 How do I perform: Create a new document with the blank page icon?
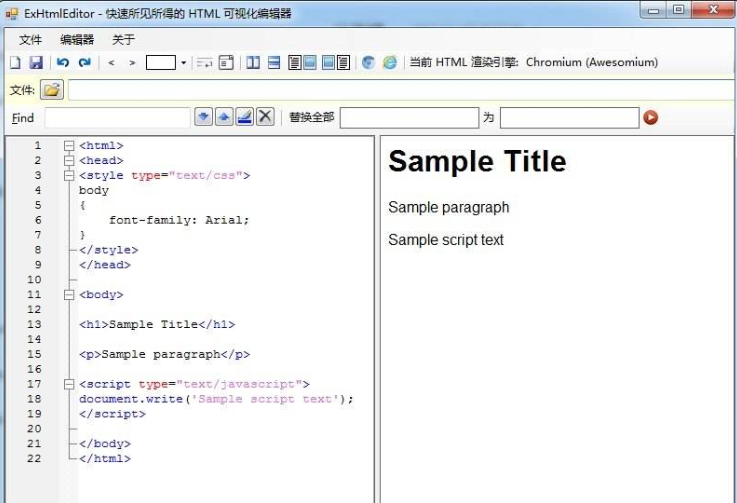tap(15, 63)
